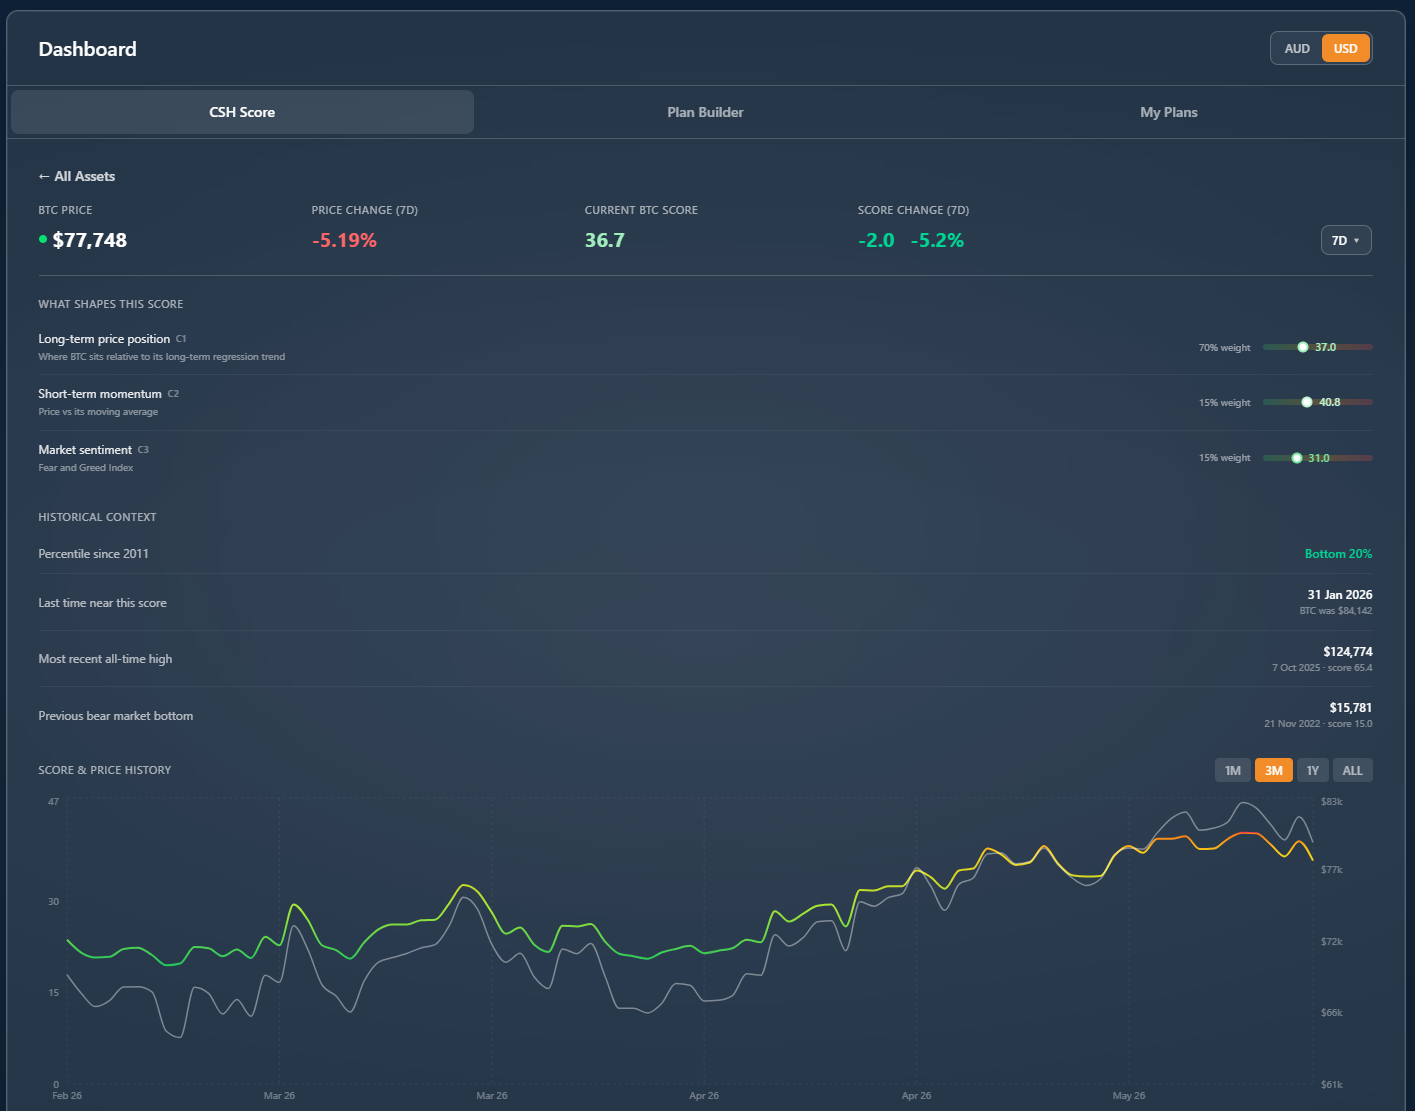The width and height of the screenshot is (1415, 1111).
Task: Click the C1 tag beside Long-term price position
Action: [x=181, y=339]
